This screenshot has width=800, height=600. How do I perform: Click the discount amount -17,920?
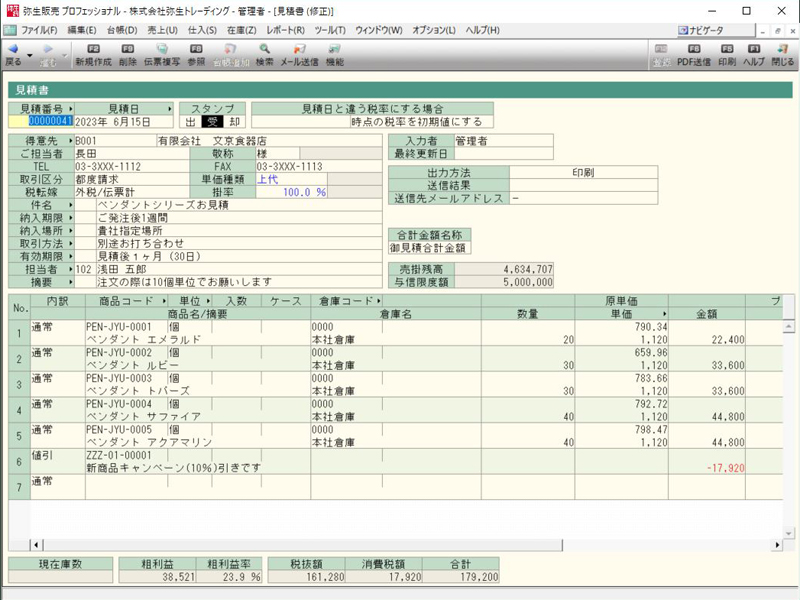pos(726,468)
